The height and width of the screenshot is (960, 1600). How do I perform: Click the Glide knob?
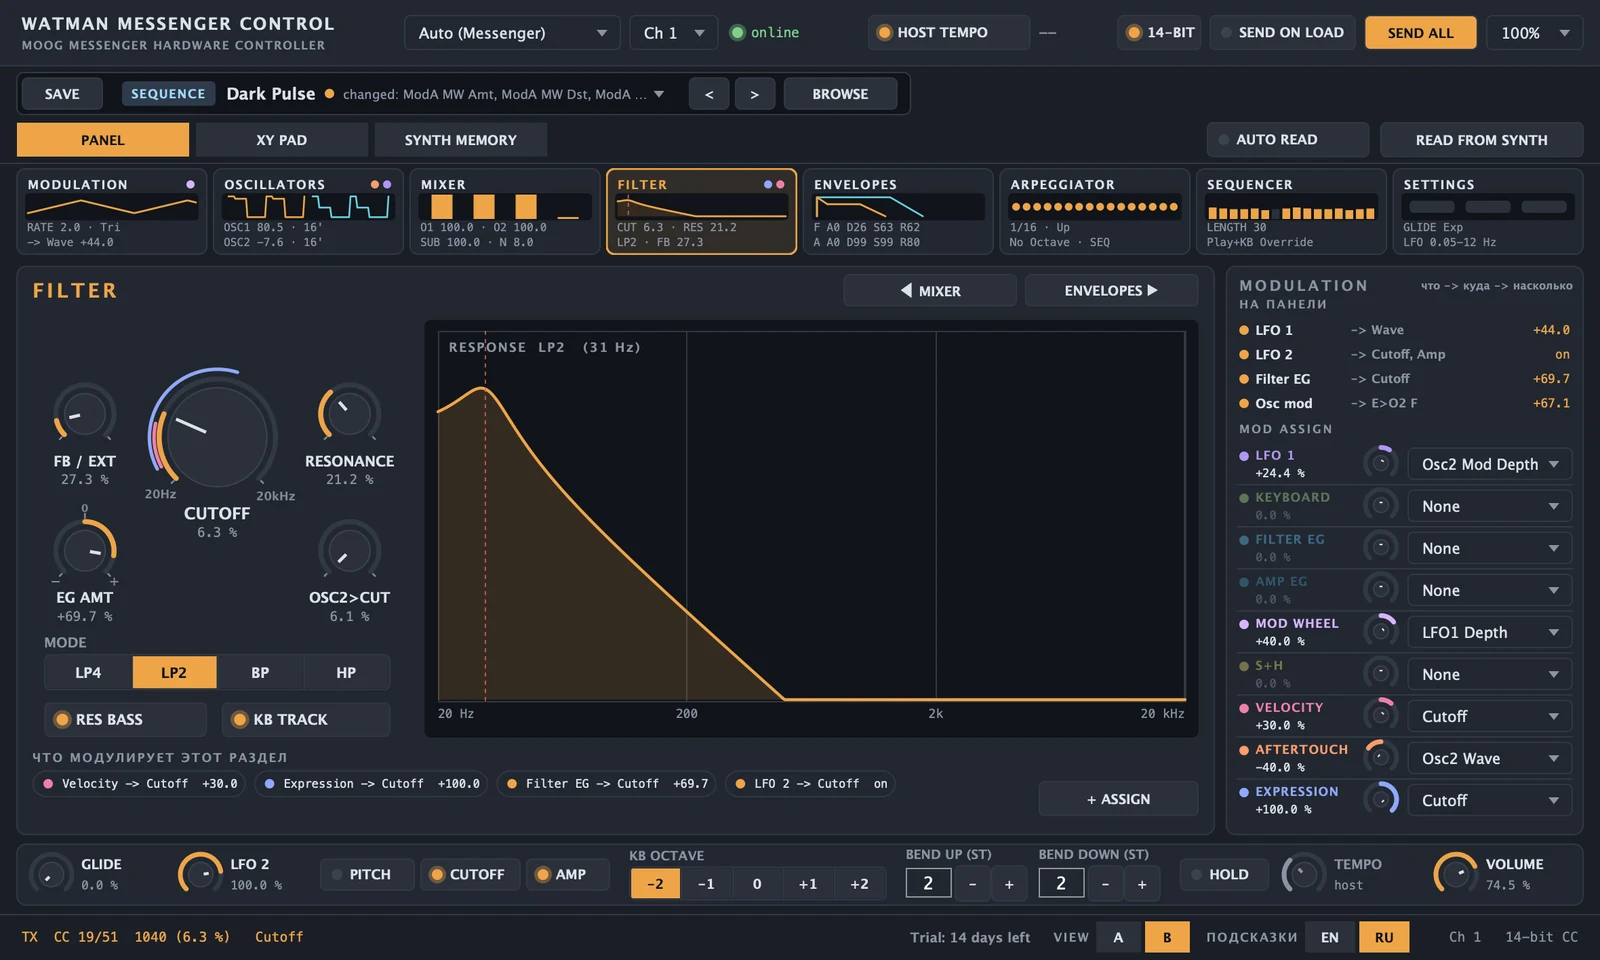point(50,874)
